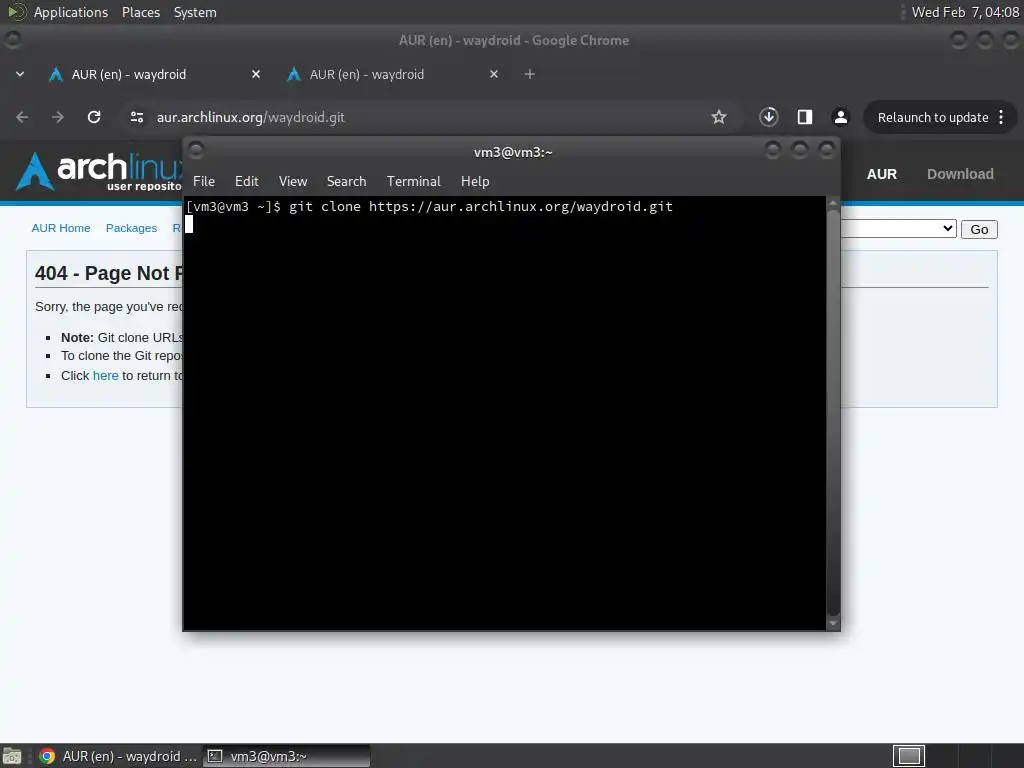Go forward with Chrome's forward arrow

pos(58,117)
